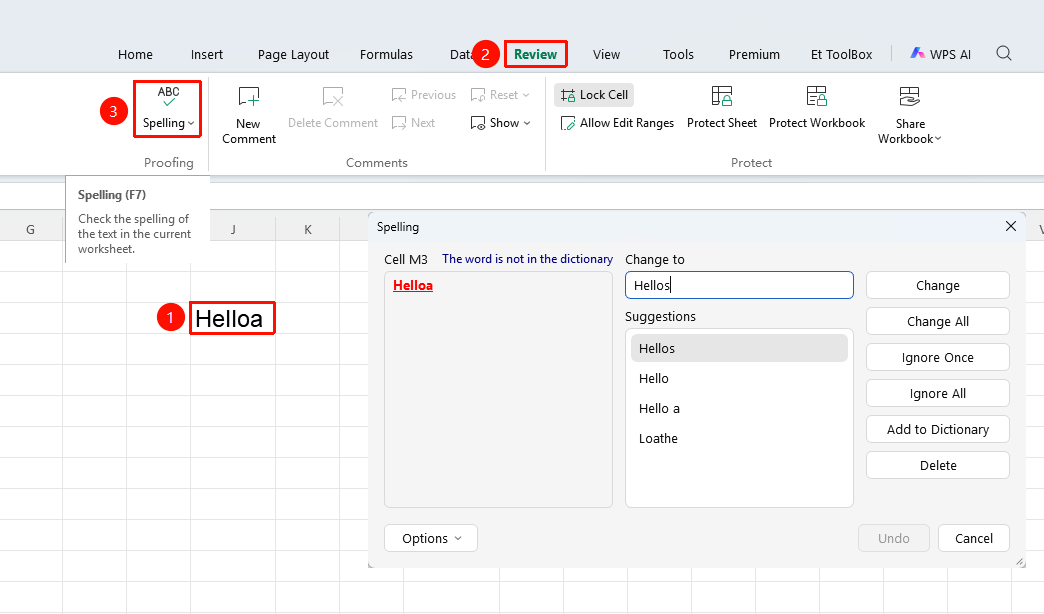The image size is (1044, 614).
Task: Click Add to Dictionary
Action: click(937, 430)
